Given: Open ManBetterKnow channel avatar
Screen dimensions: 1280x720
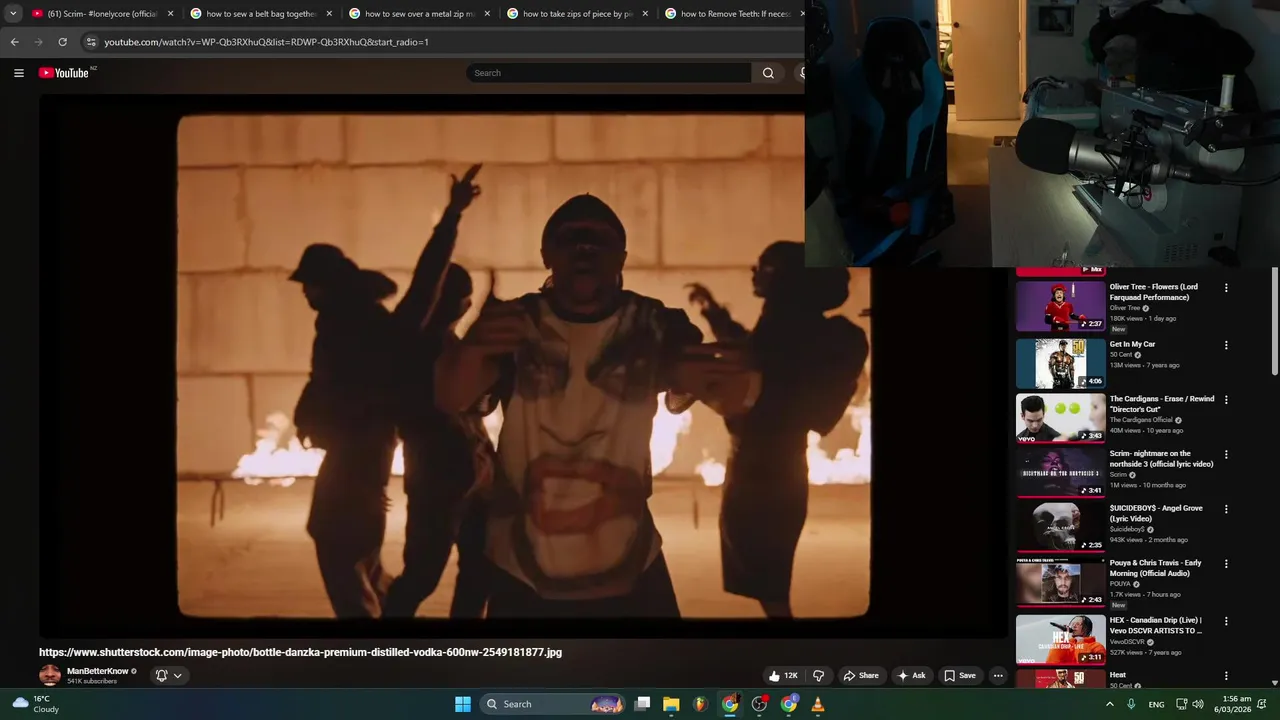Looking at the screenshot, I should [x=50, y=675].
